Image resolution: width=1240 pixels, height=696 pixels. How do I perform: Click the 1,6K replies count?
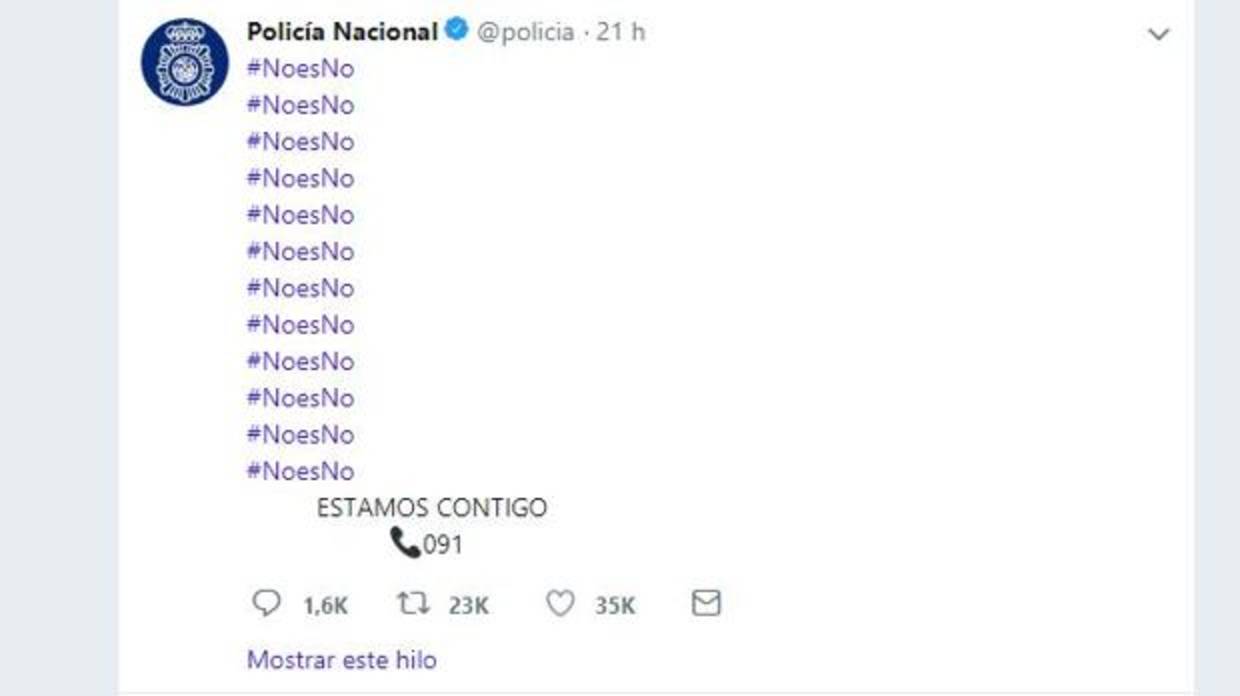[x=325, y=606]
